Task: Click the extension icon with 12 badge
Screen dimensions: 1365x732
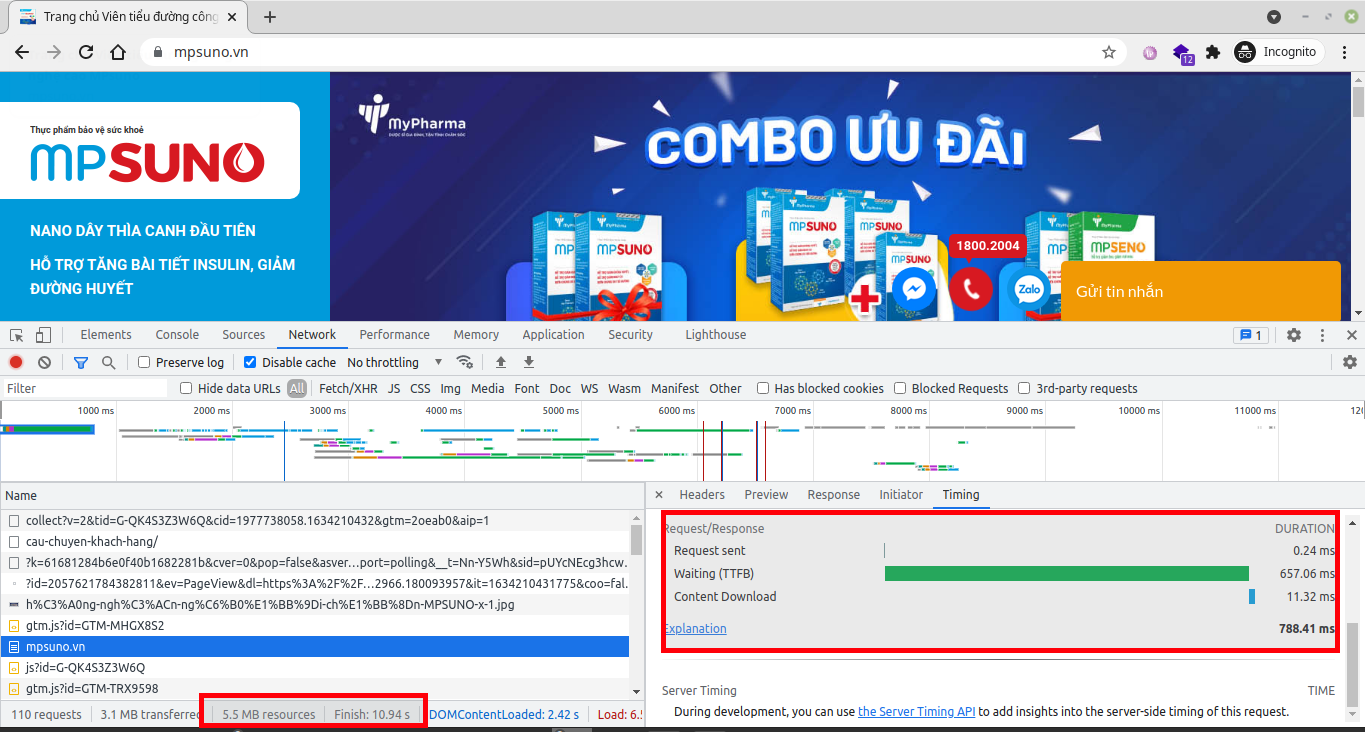Action: 1182,53
